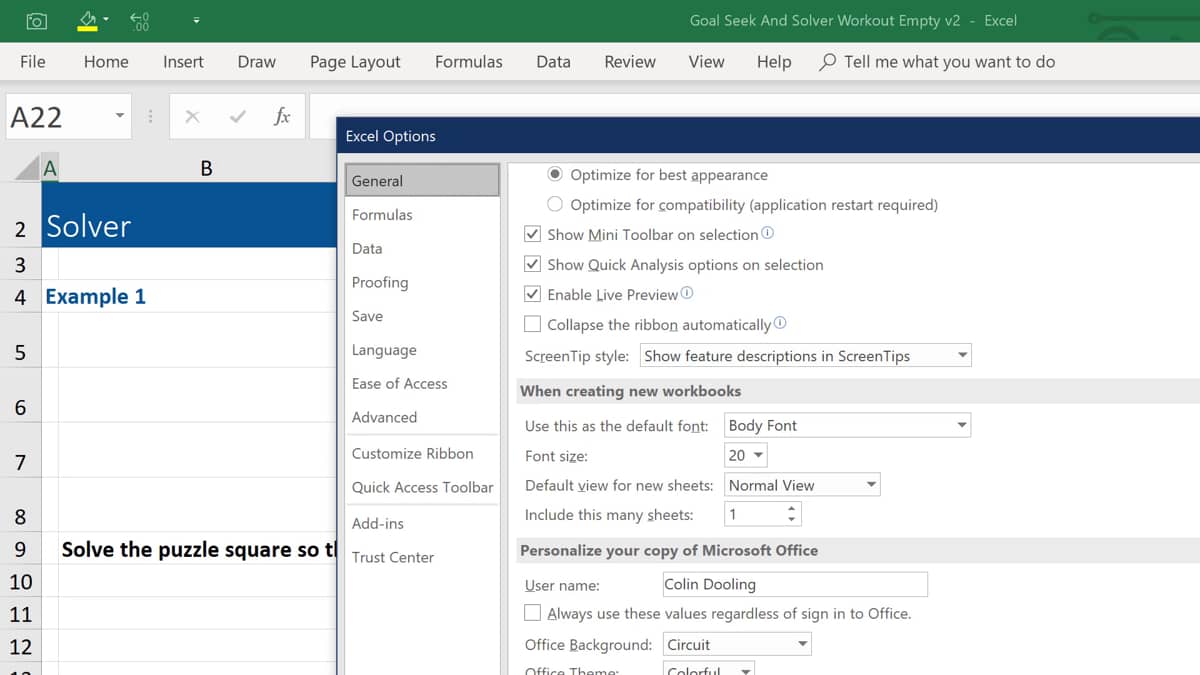Screen dimensions: 1200x675
Task: Click info icon beside Enable Live Preview
Action: (687, 293)
